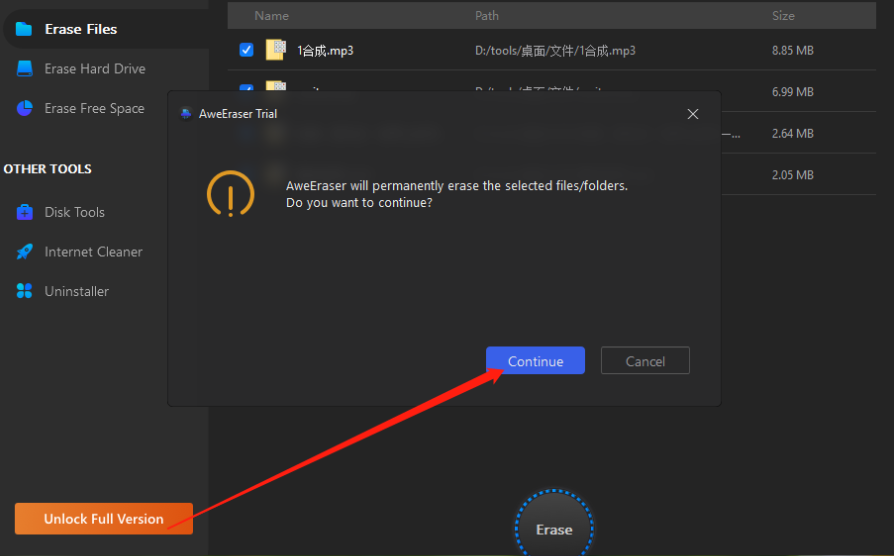Click the Erase Free Space pie icon

click(x=25, y=108)
